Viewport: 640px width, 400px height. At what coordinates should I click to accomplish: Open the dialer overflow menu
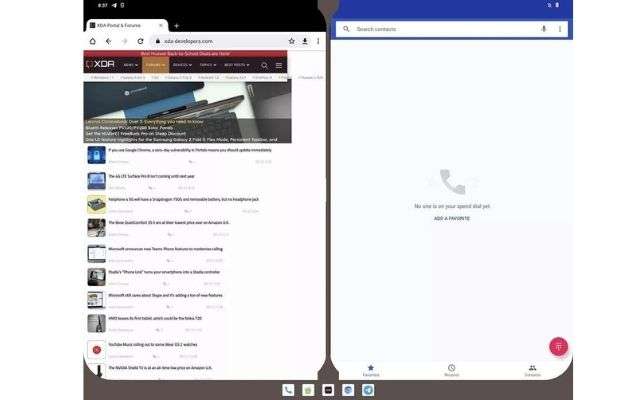tap(560, 29)
